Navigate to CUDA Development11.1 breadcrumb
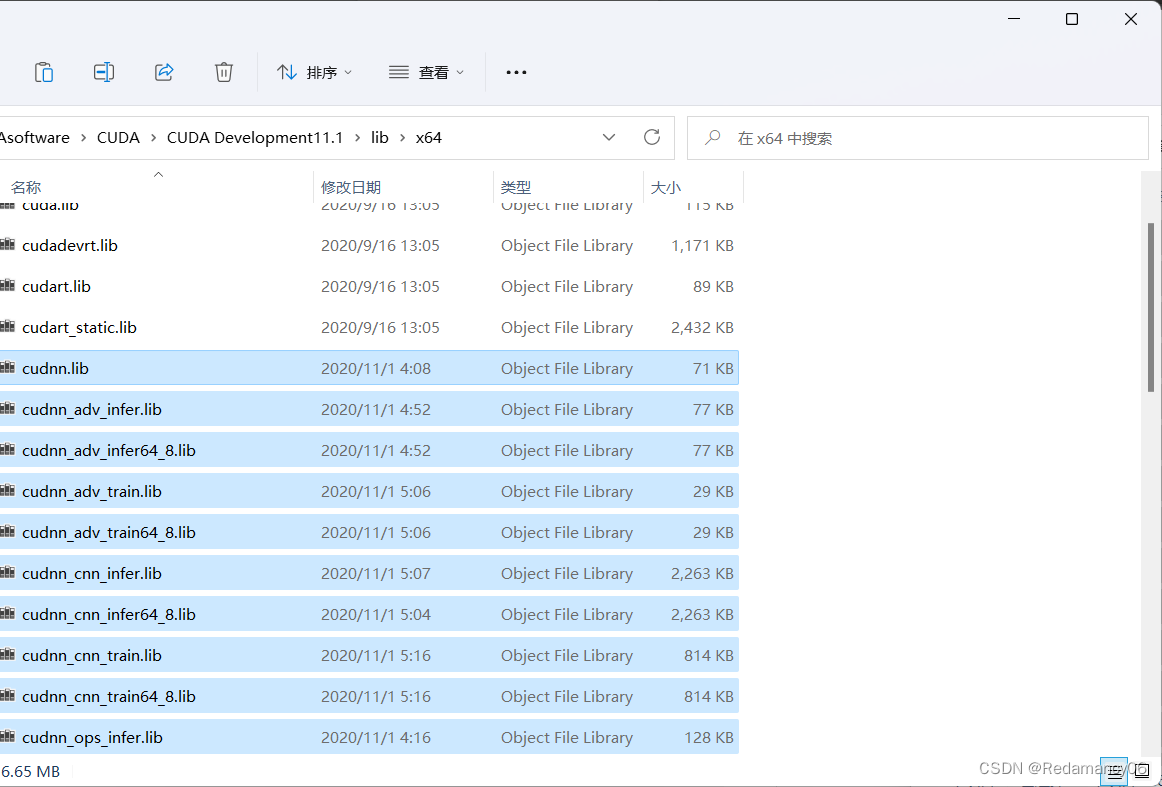Screen dimensions: 1162x787 point(255,138)
